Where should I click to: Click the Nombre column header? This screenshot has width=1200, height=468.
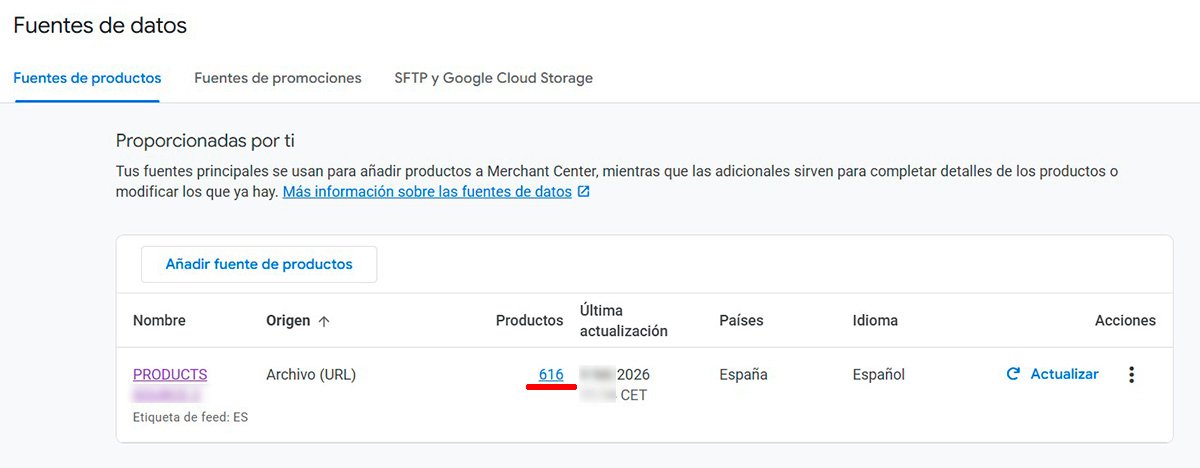(159, 321)
